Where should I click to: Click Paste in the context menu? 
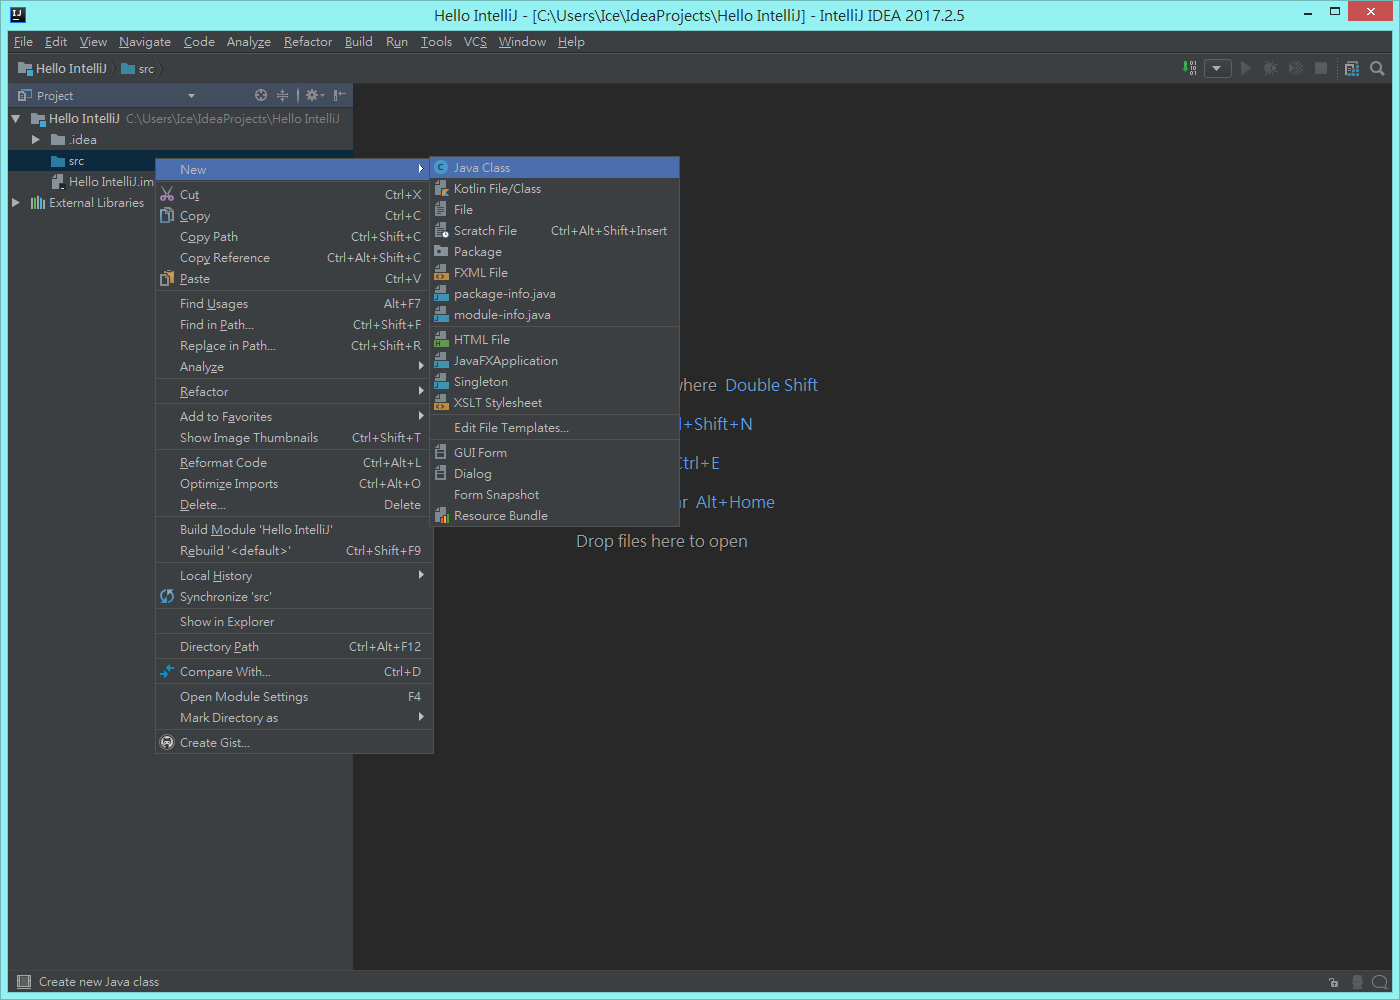tap(294, 278)
